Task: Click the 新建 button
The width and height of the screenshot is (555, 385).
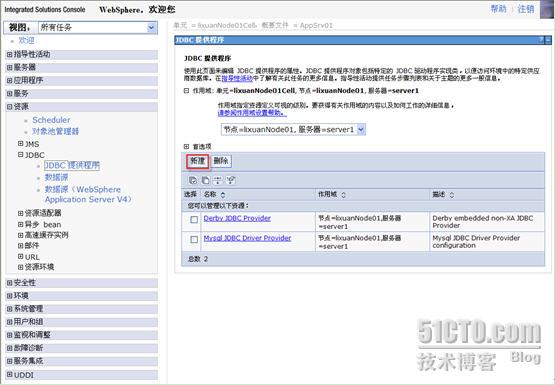Action: click(198, 161)
